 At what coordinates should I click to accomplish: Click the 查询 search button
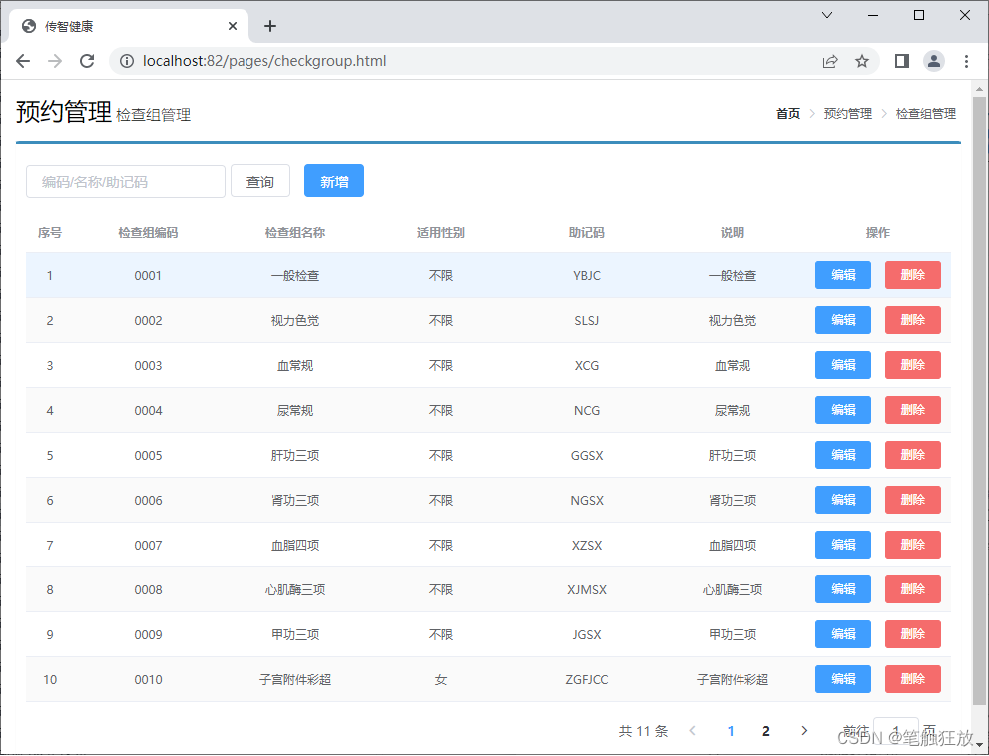260,181
